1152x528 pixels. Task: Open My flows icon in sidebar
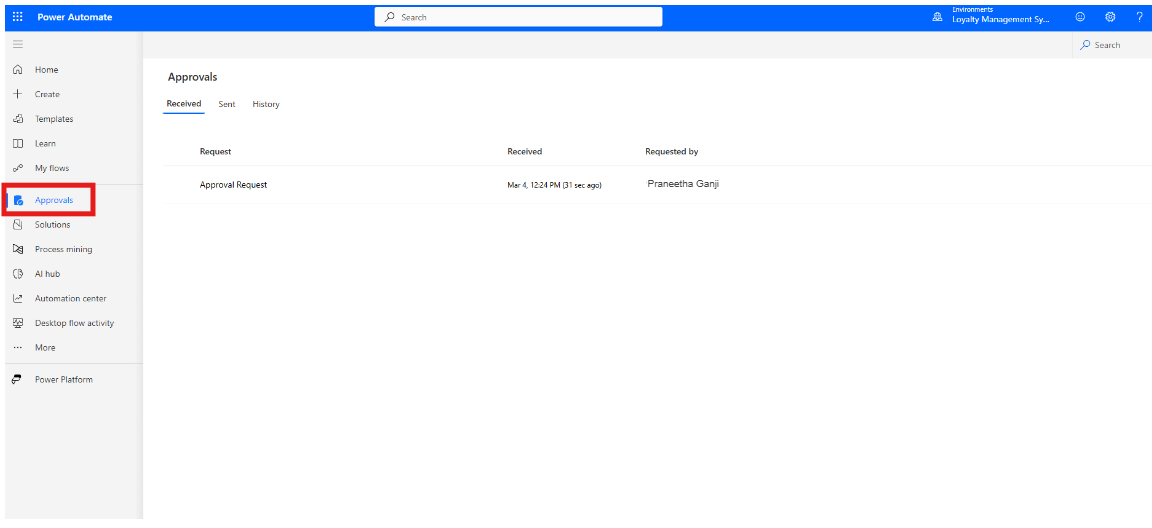[x=18, y=168]
